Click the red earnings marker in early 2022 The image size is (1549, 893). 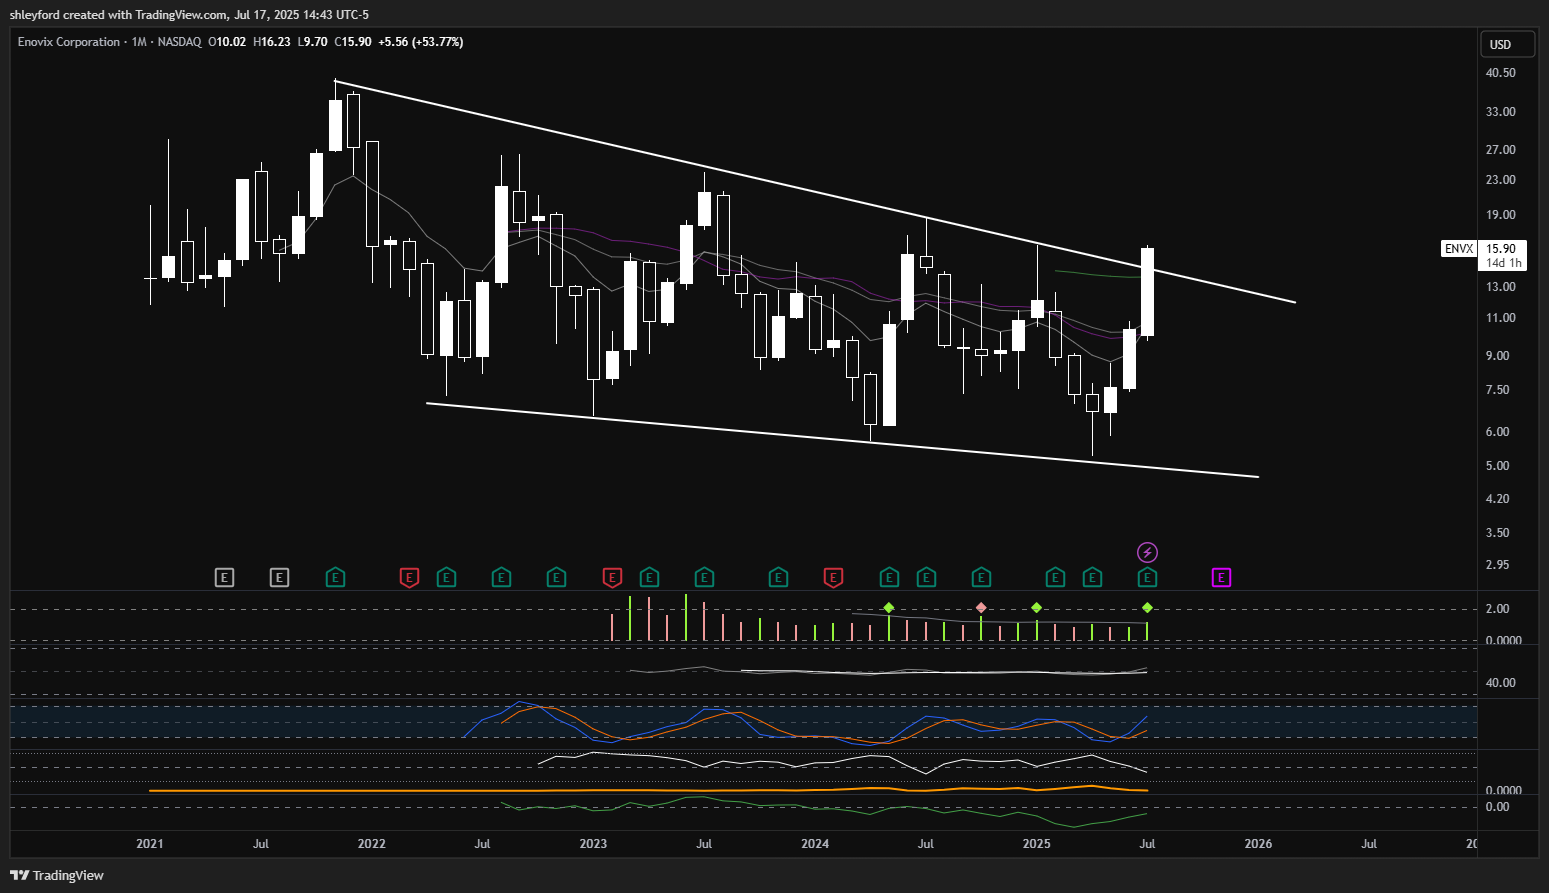[x=409, y=577]
